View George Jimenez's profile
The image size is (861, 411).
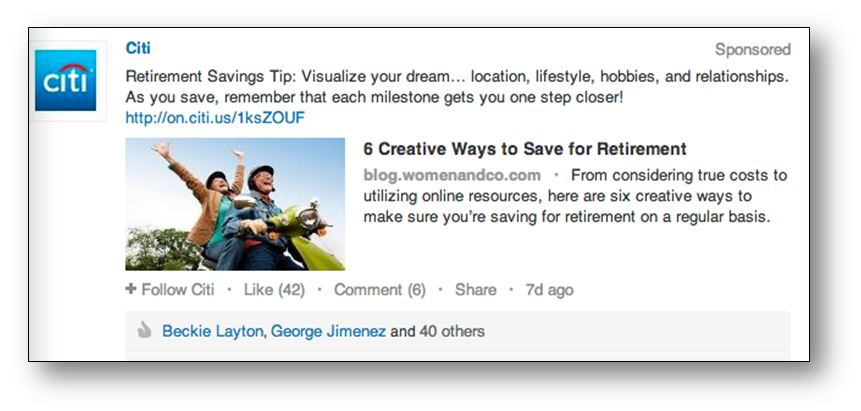[328, 331]
